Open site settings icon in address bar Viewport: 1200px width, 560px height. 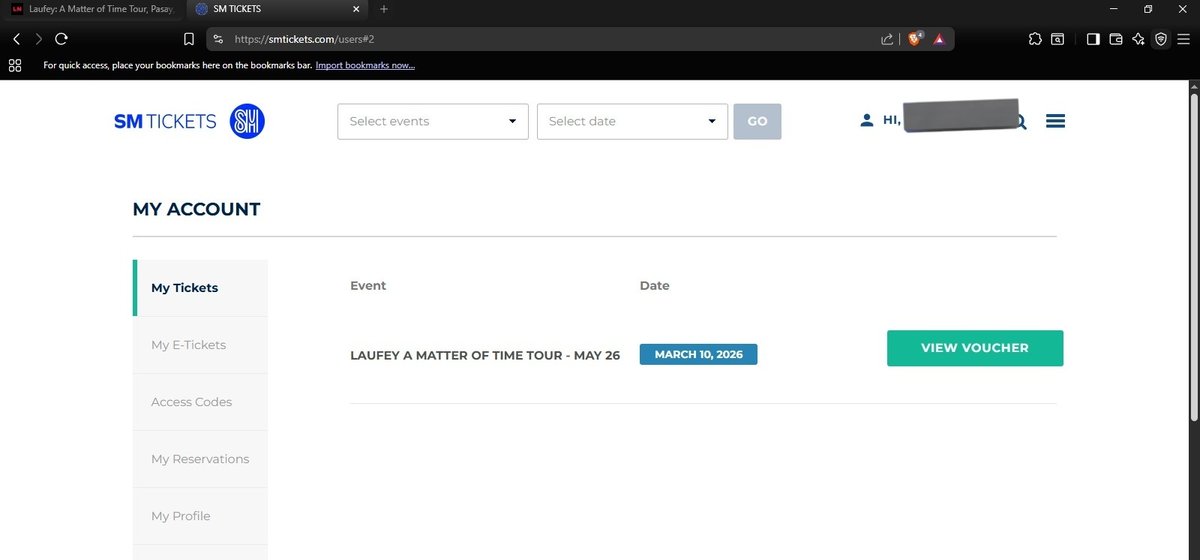[x=218, y=39]
